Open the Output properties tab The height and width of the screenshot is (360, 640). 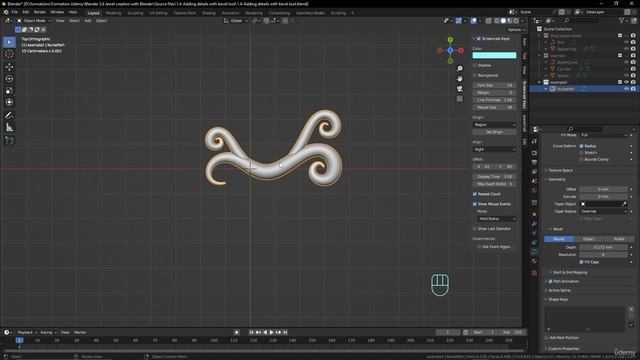coord(534,162)
